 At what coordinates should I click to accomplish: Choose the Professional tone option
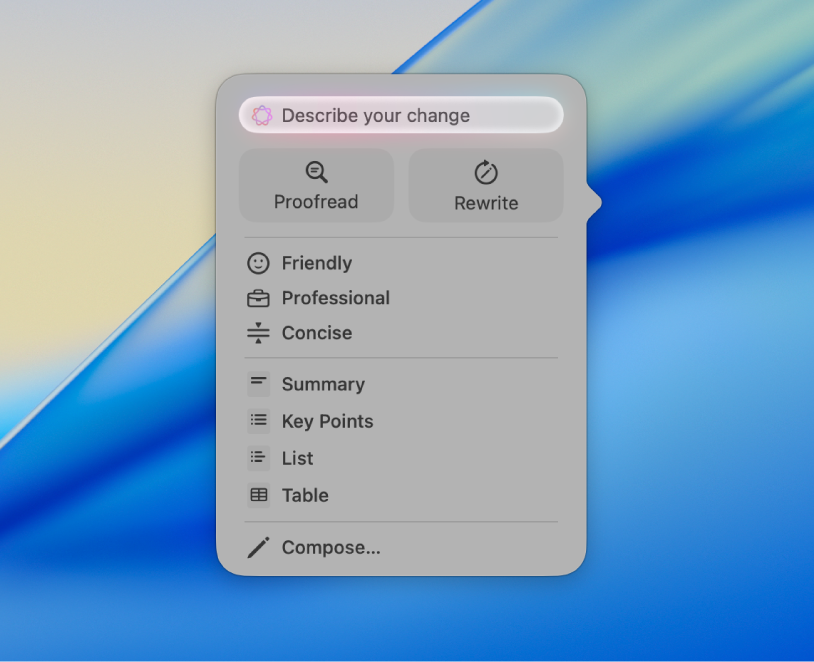335,298
